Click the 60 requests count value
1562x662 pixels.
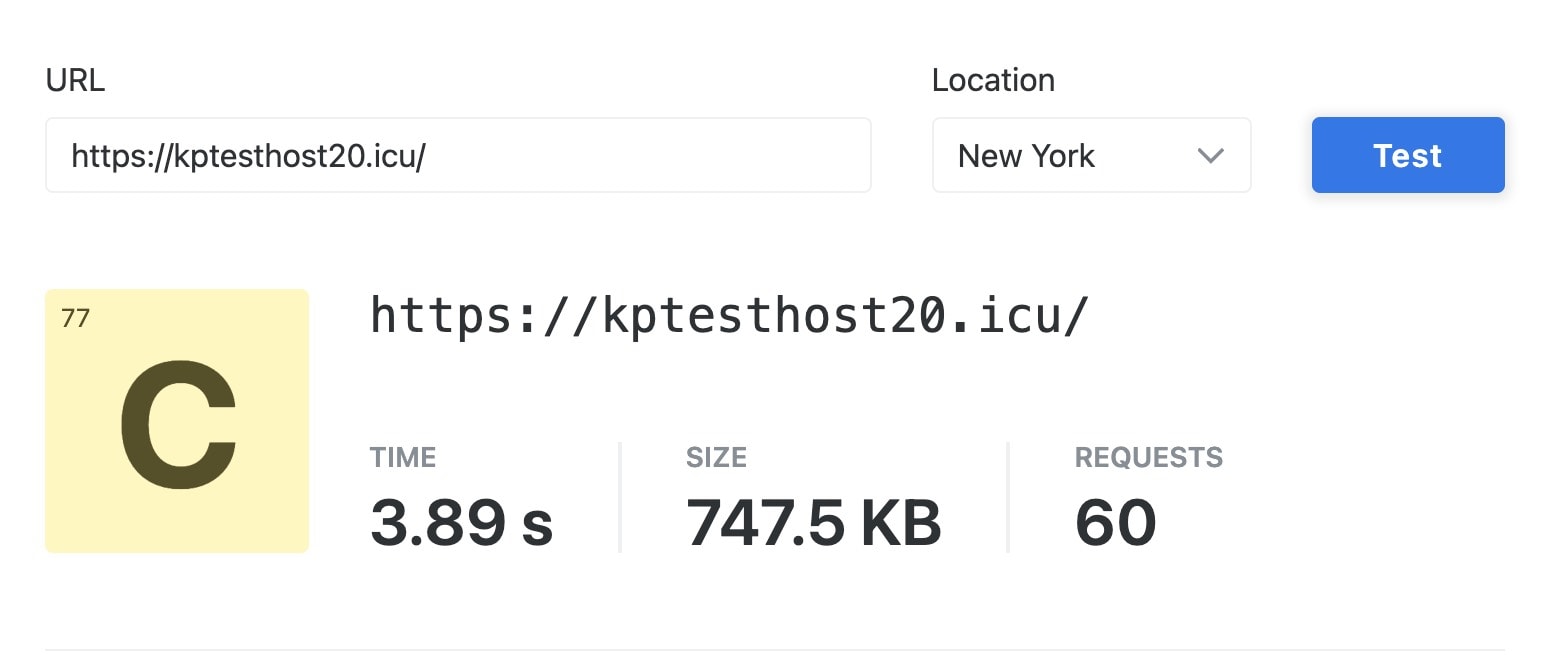[x=1115, y=522]
